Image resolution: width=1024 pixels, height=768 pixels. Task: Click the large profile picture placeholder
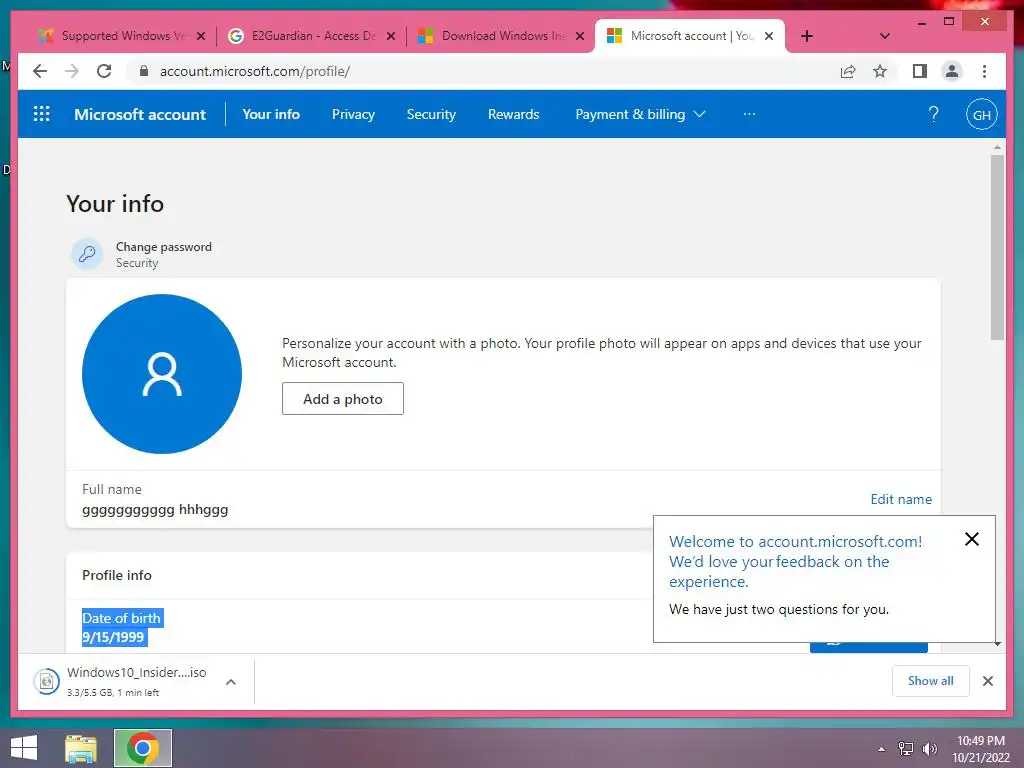click(162, 374)
